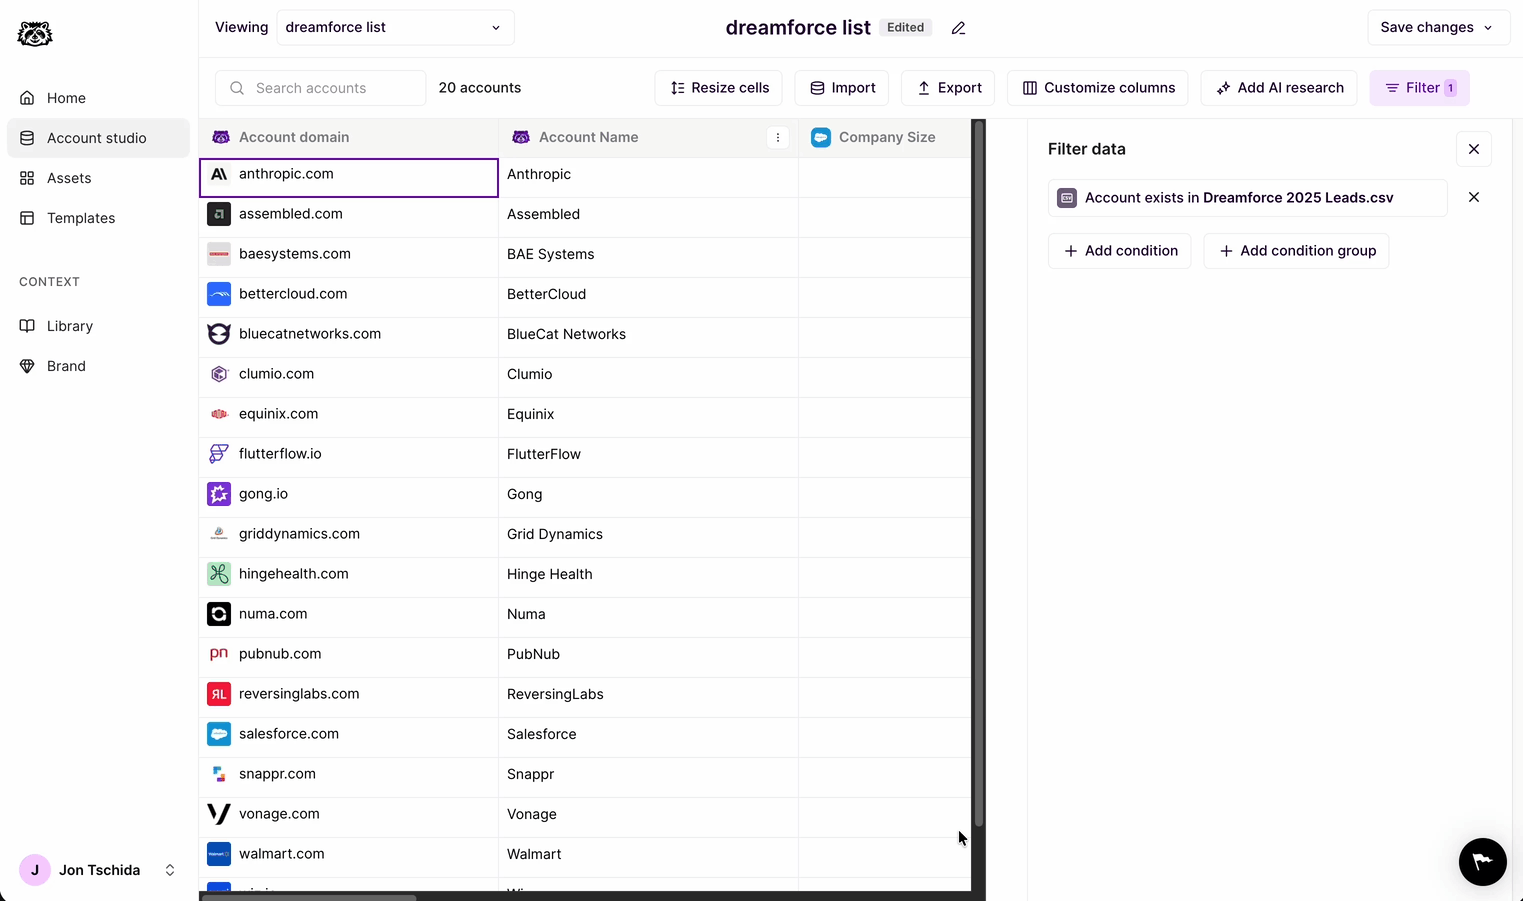Click the Export button

tap(948, 88)
